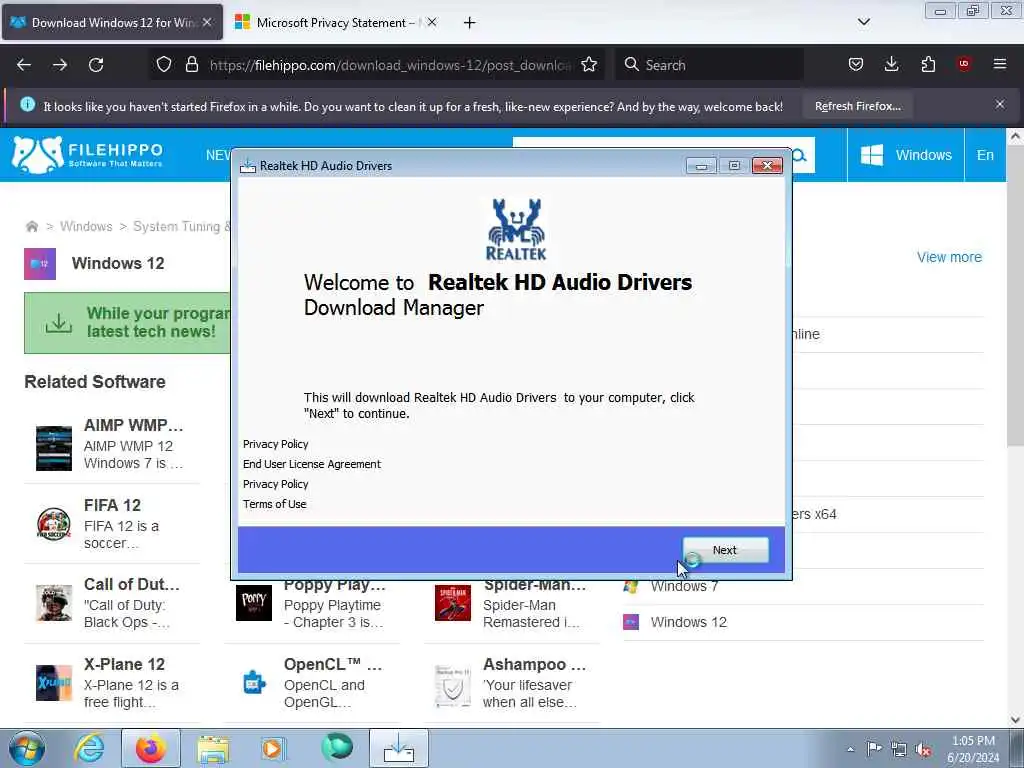Click the site padlock icon
1024x768 pixels.
click(191, 64)
